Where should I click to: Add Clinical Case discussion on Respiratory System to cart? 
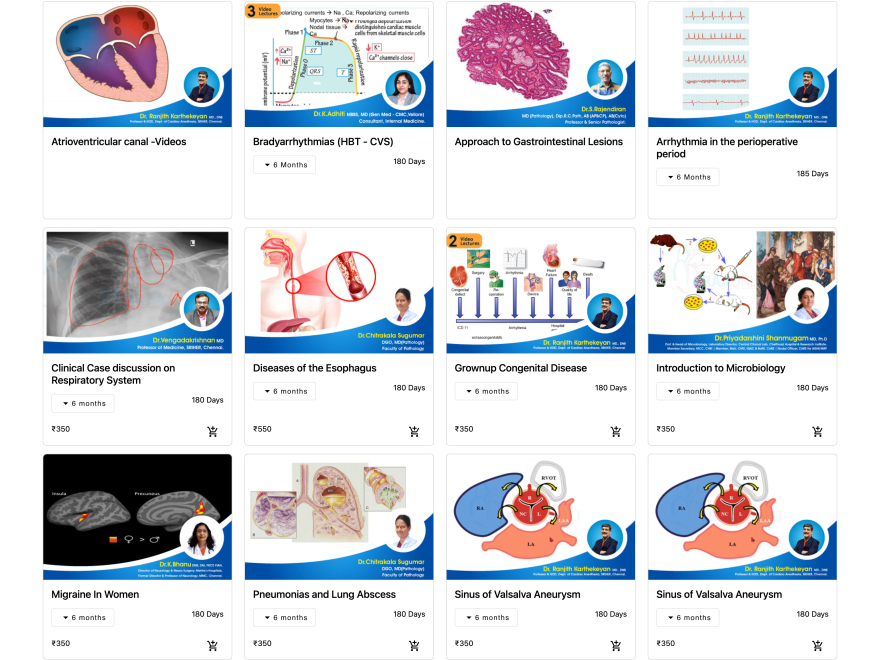click(212, 431)
